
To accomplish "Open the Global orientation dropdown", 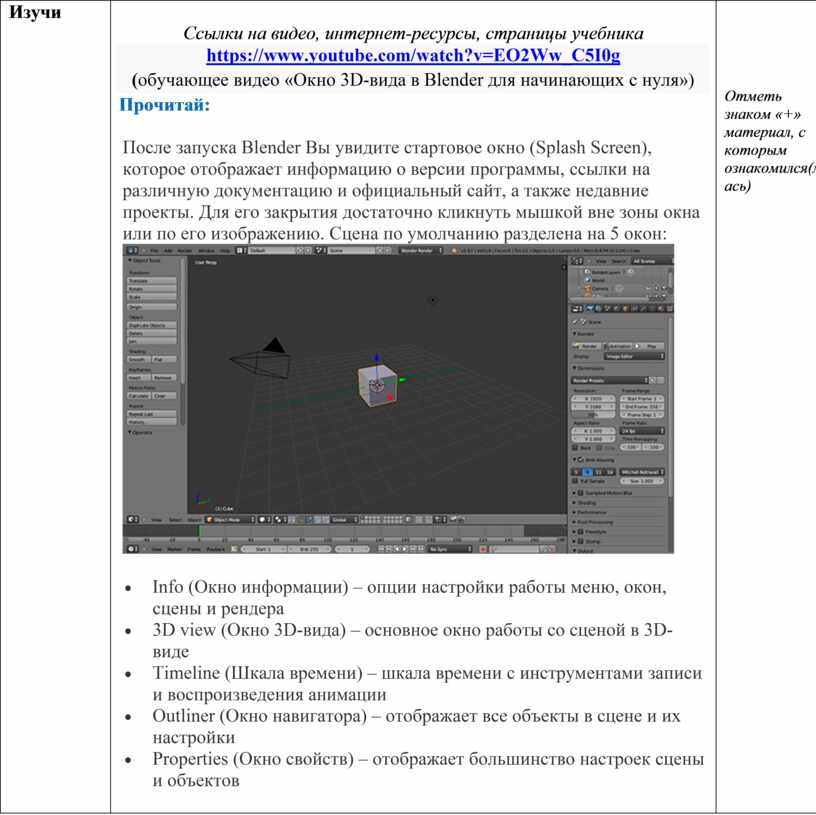I will click(345, 519).
